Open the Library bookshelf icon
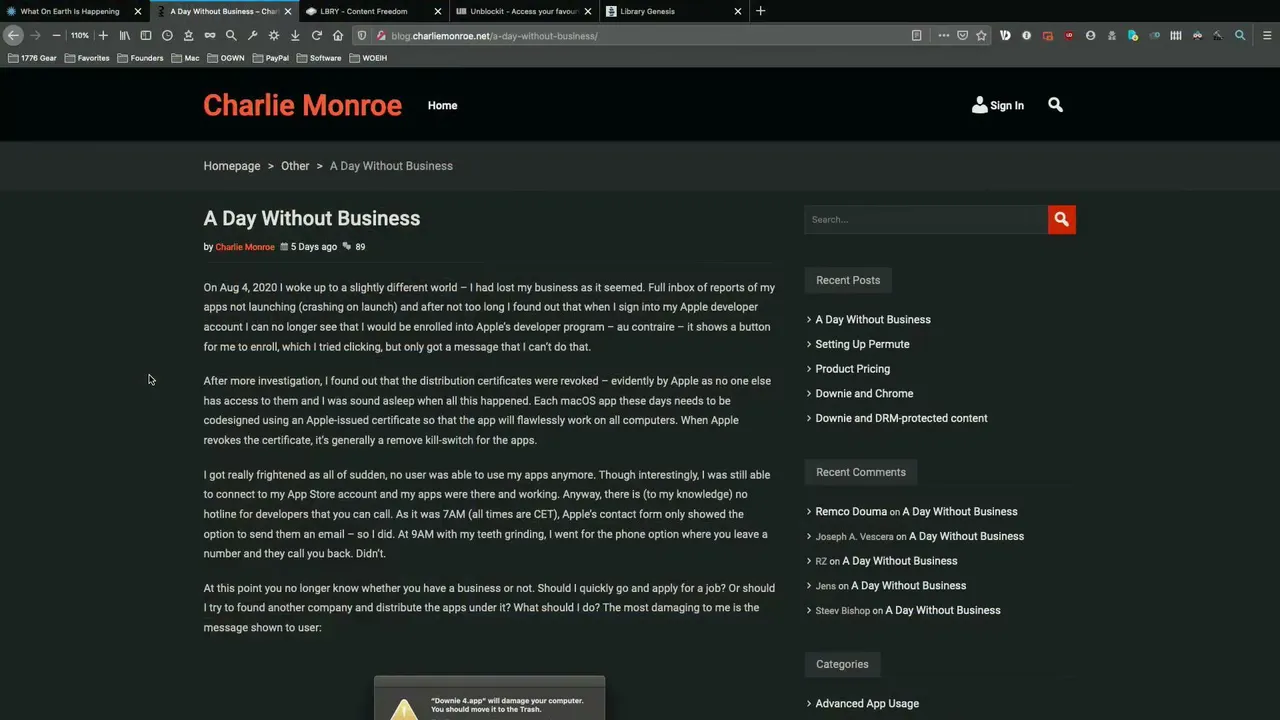 coord(124,35)
